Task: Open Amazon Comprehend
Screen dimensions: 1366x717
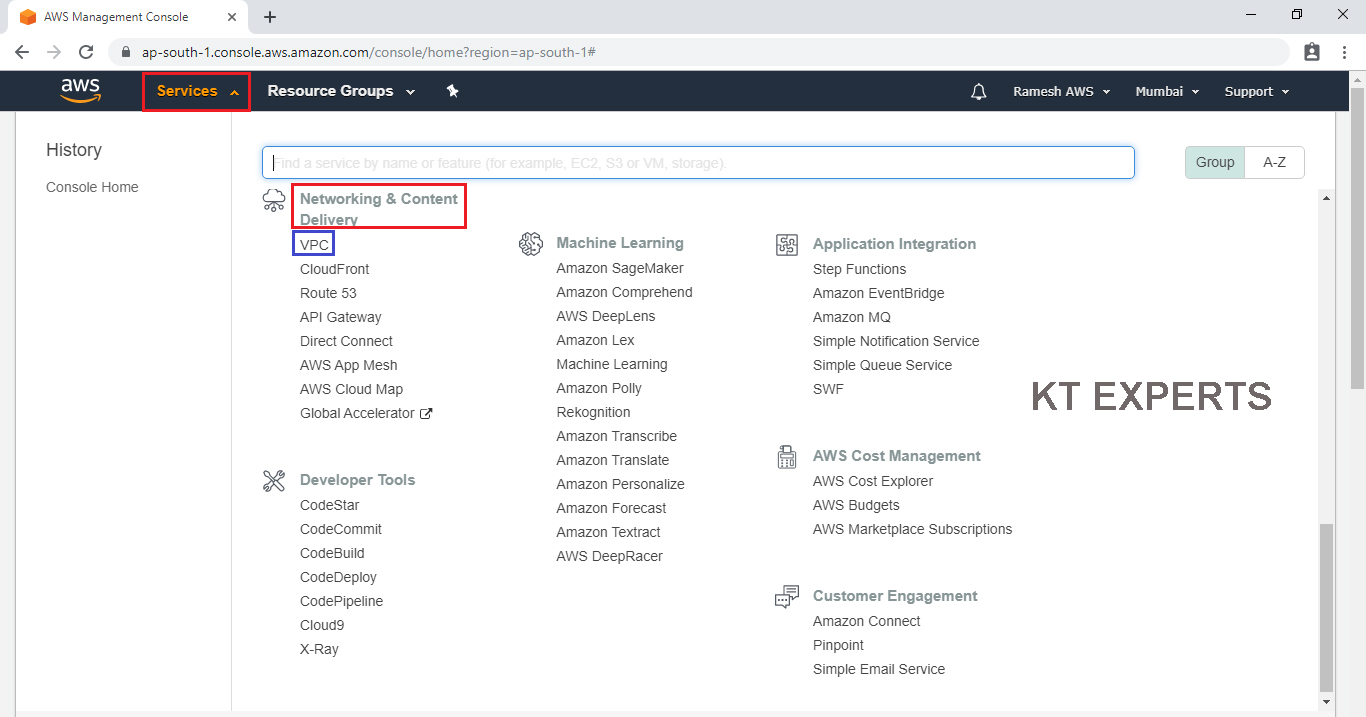Action: pos(624,292)
